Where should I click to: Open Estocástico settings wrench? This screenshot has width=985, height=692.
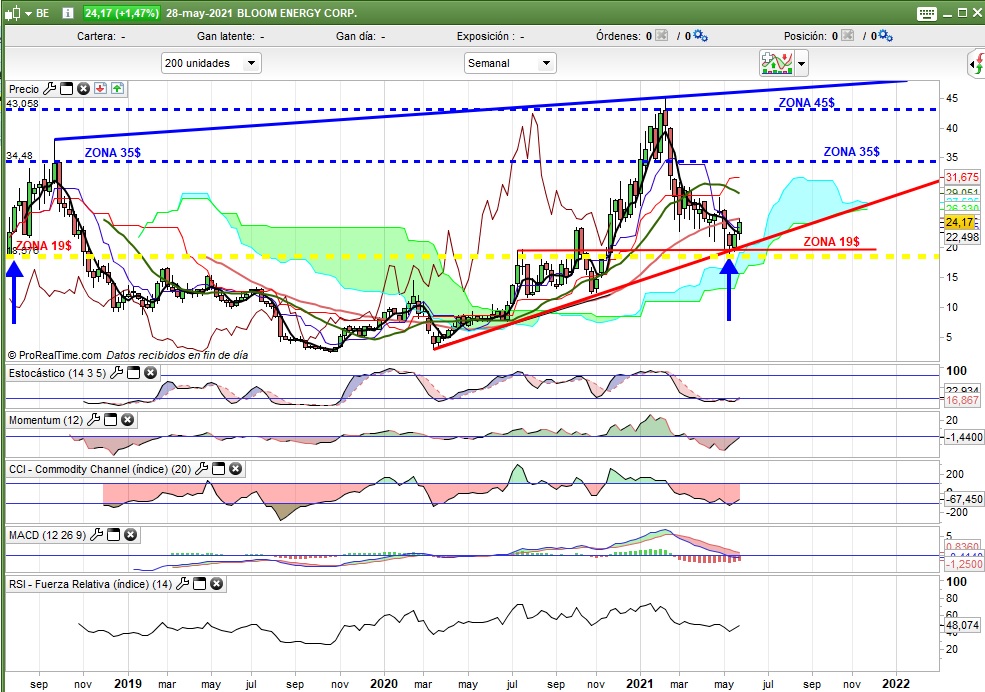pos(116,373)
